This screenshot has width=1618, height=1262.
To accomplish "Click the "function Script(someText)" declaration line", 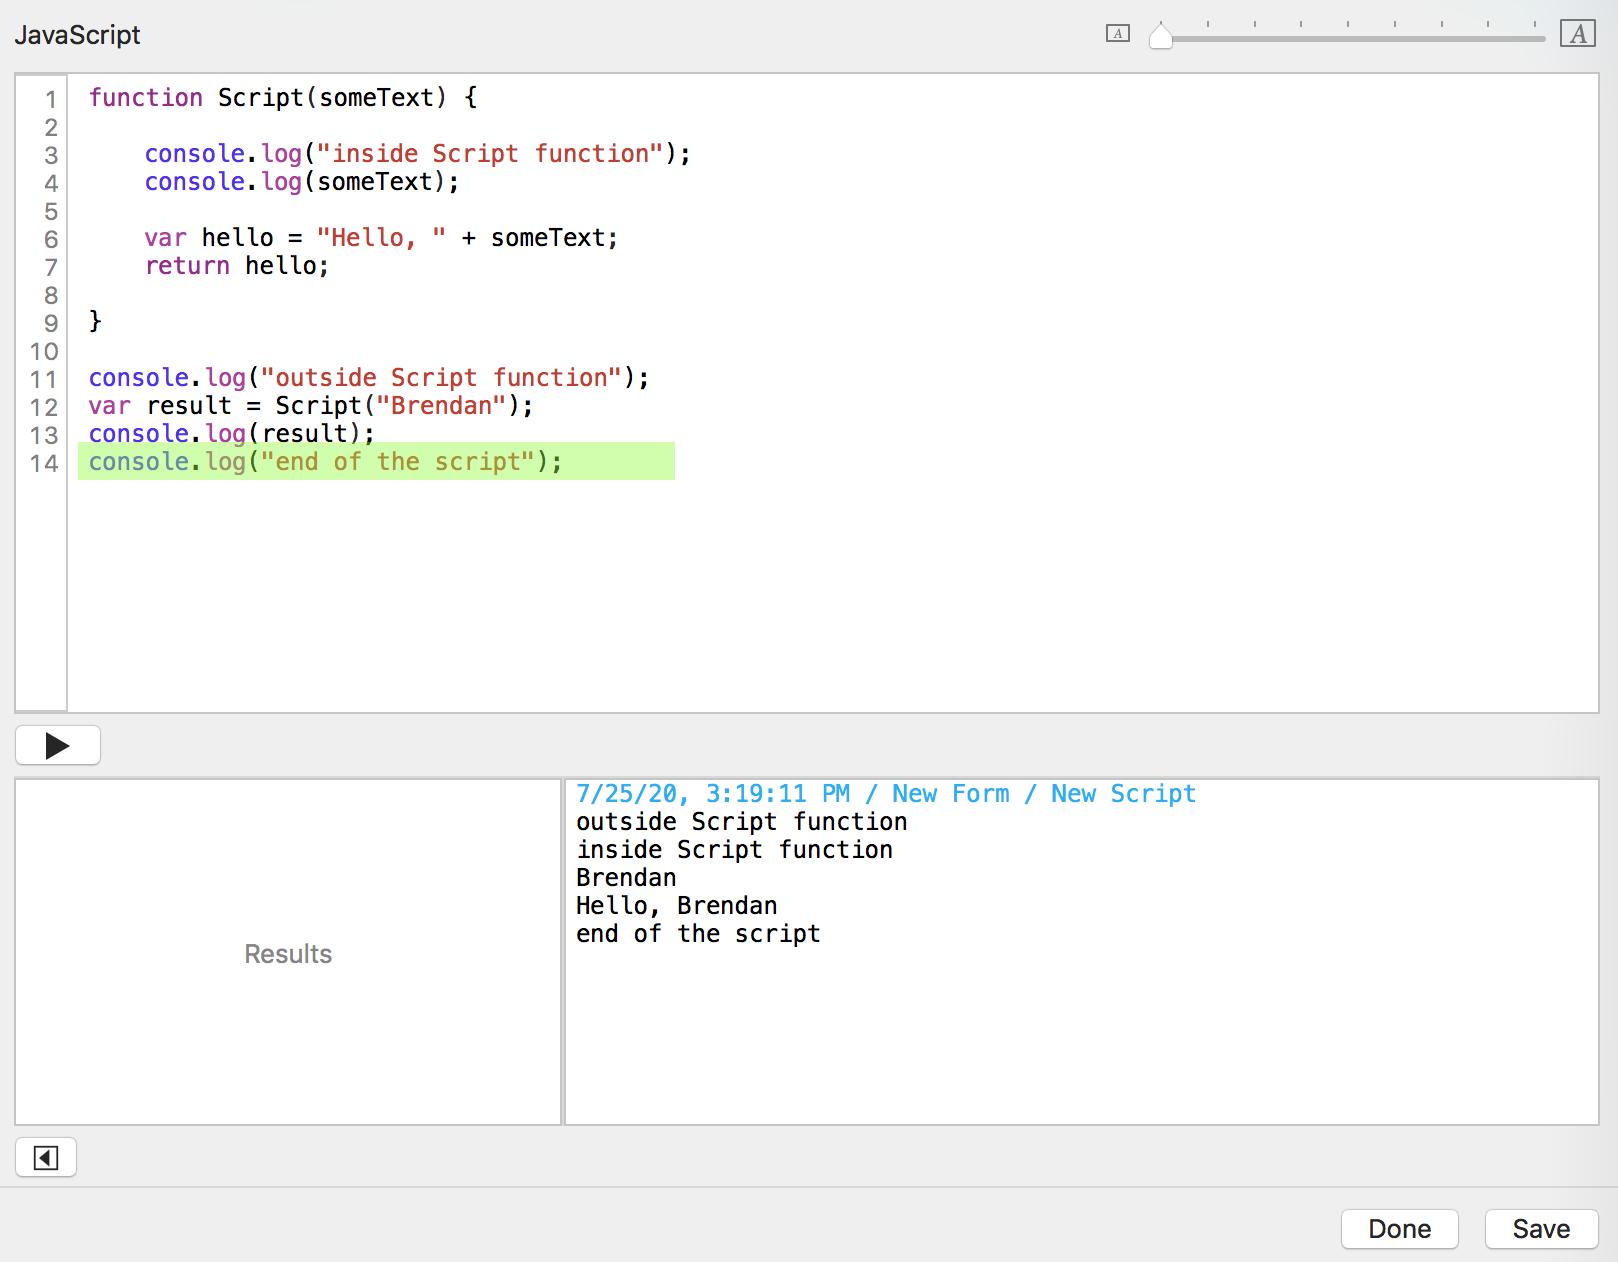I will [x=283, y=98].
